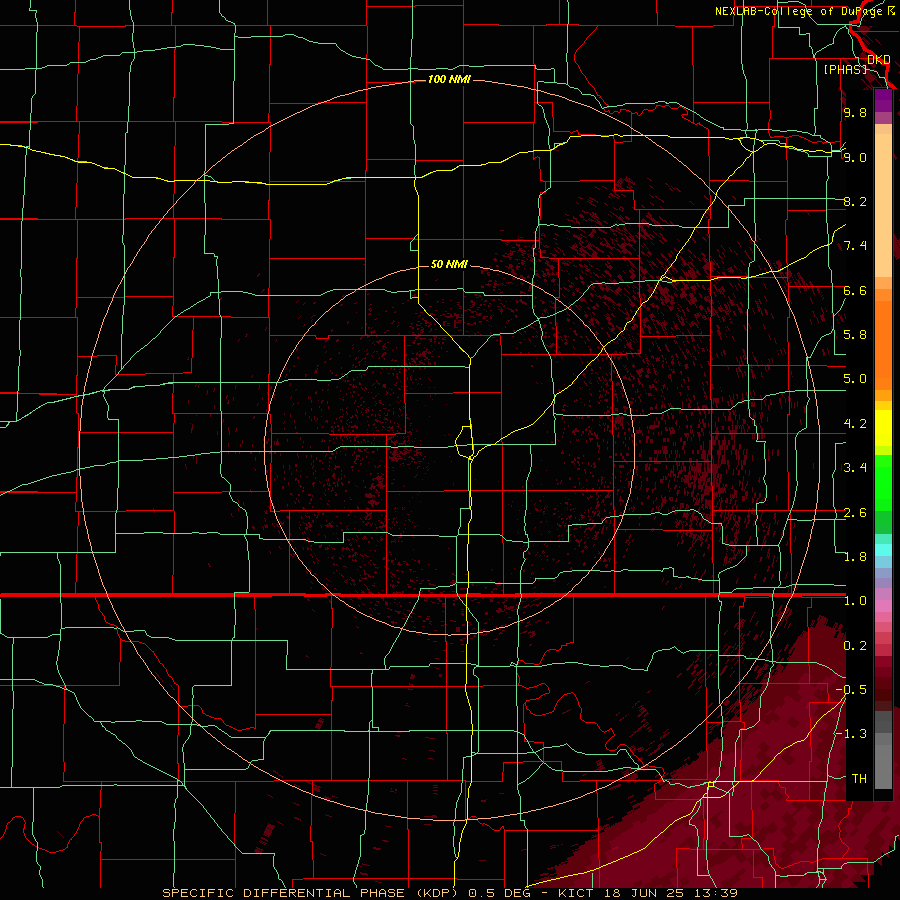Click the 8.2 value on color scale
This screenshot has width=900, height=900.
[855, 201]
